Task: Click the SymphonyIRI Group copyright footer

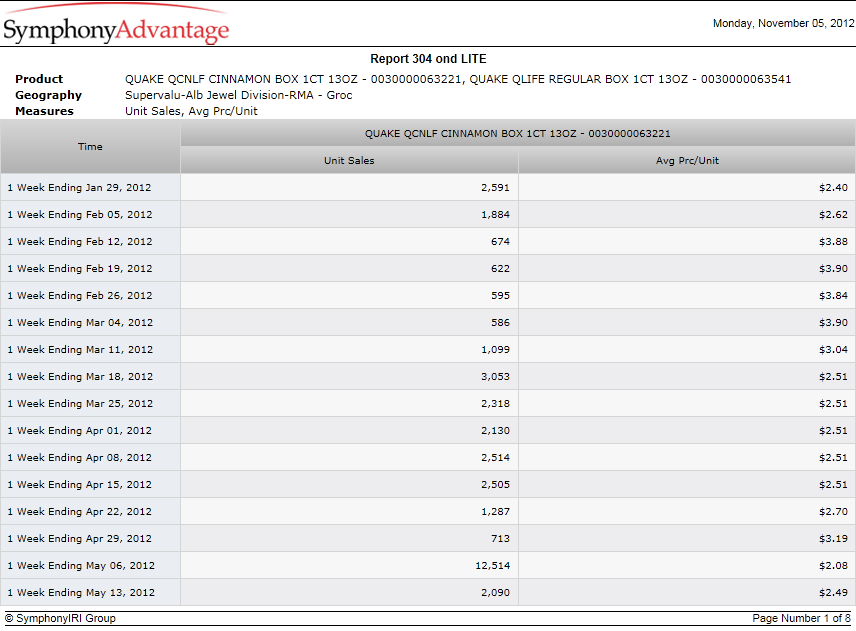Action: (60, 618)
